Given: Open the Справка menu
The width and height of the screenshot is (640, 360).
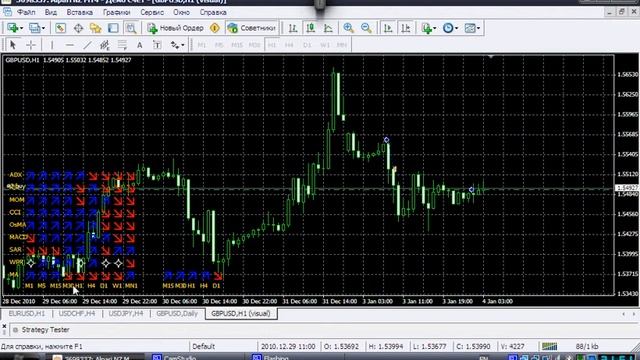Looking at the screenshot, I should [x=213, y=12].
